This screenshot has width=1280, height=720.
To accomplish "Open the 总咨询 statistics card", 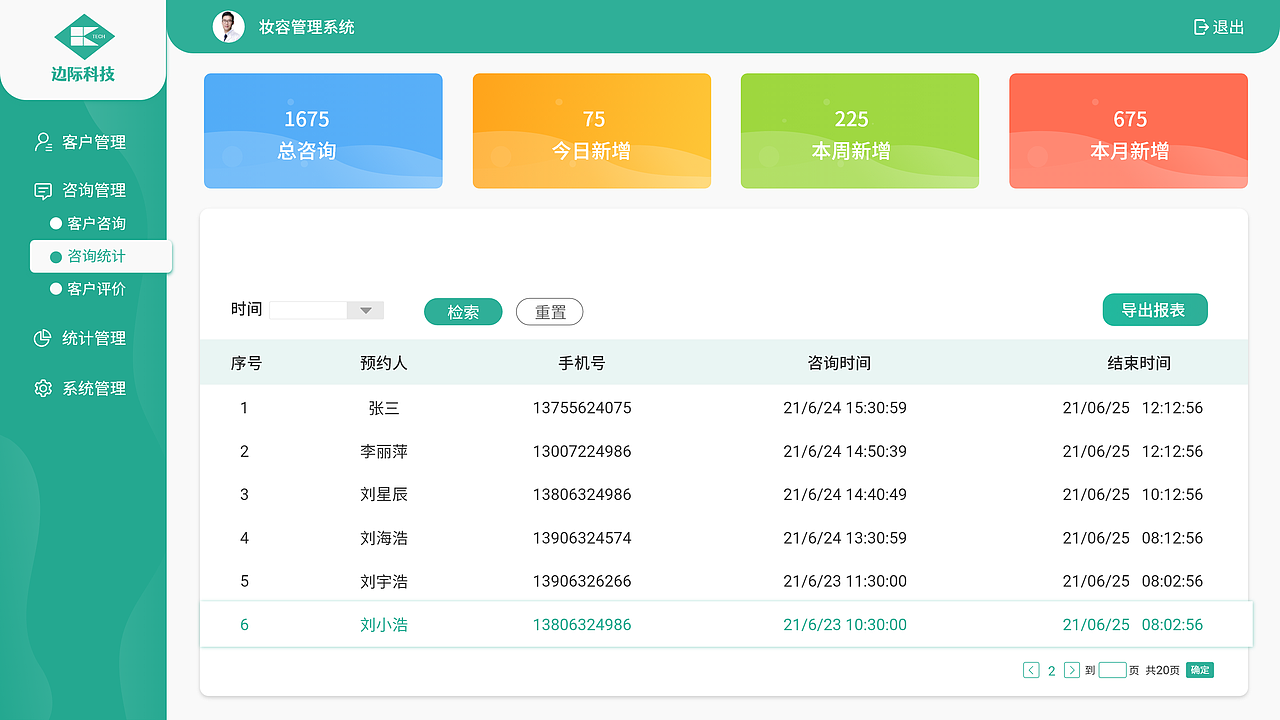I will [x=322, y=130].
